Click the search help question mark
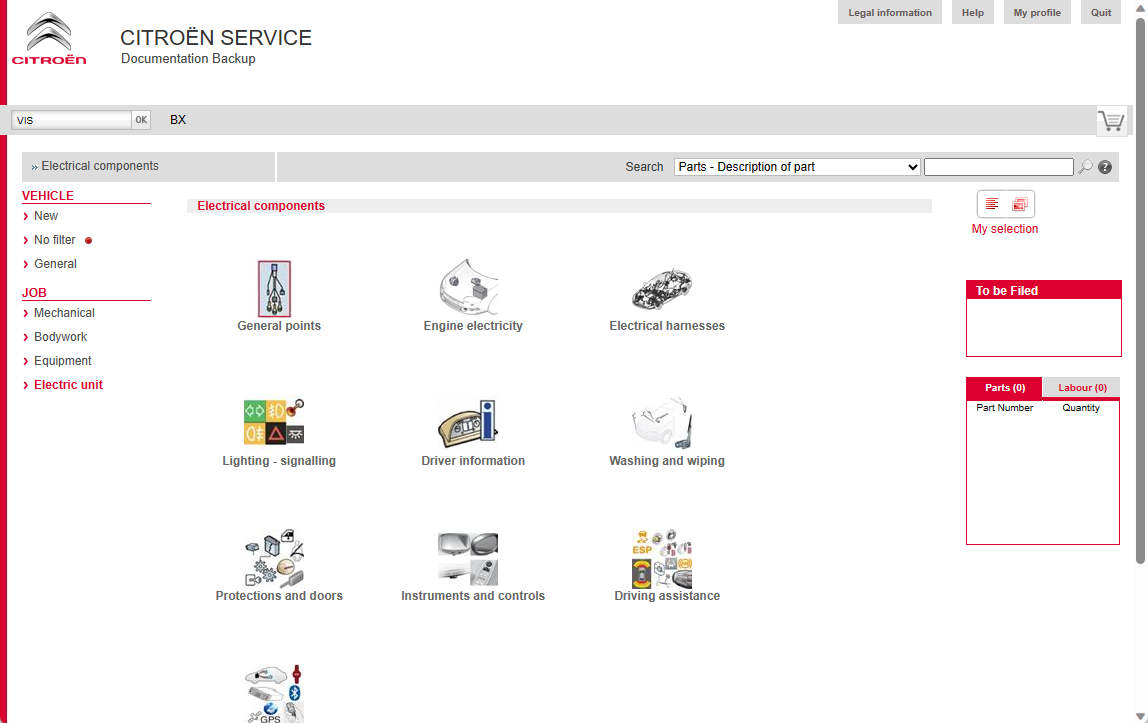 [x=1105, y=167]
